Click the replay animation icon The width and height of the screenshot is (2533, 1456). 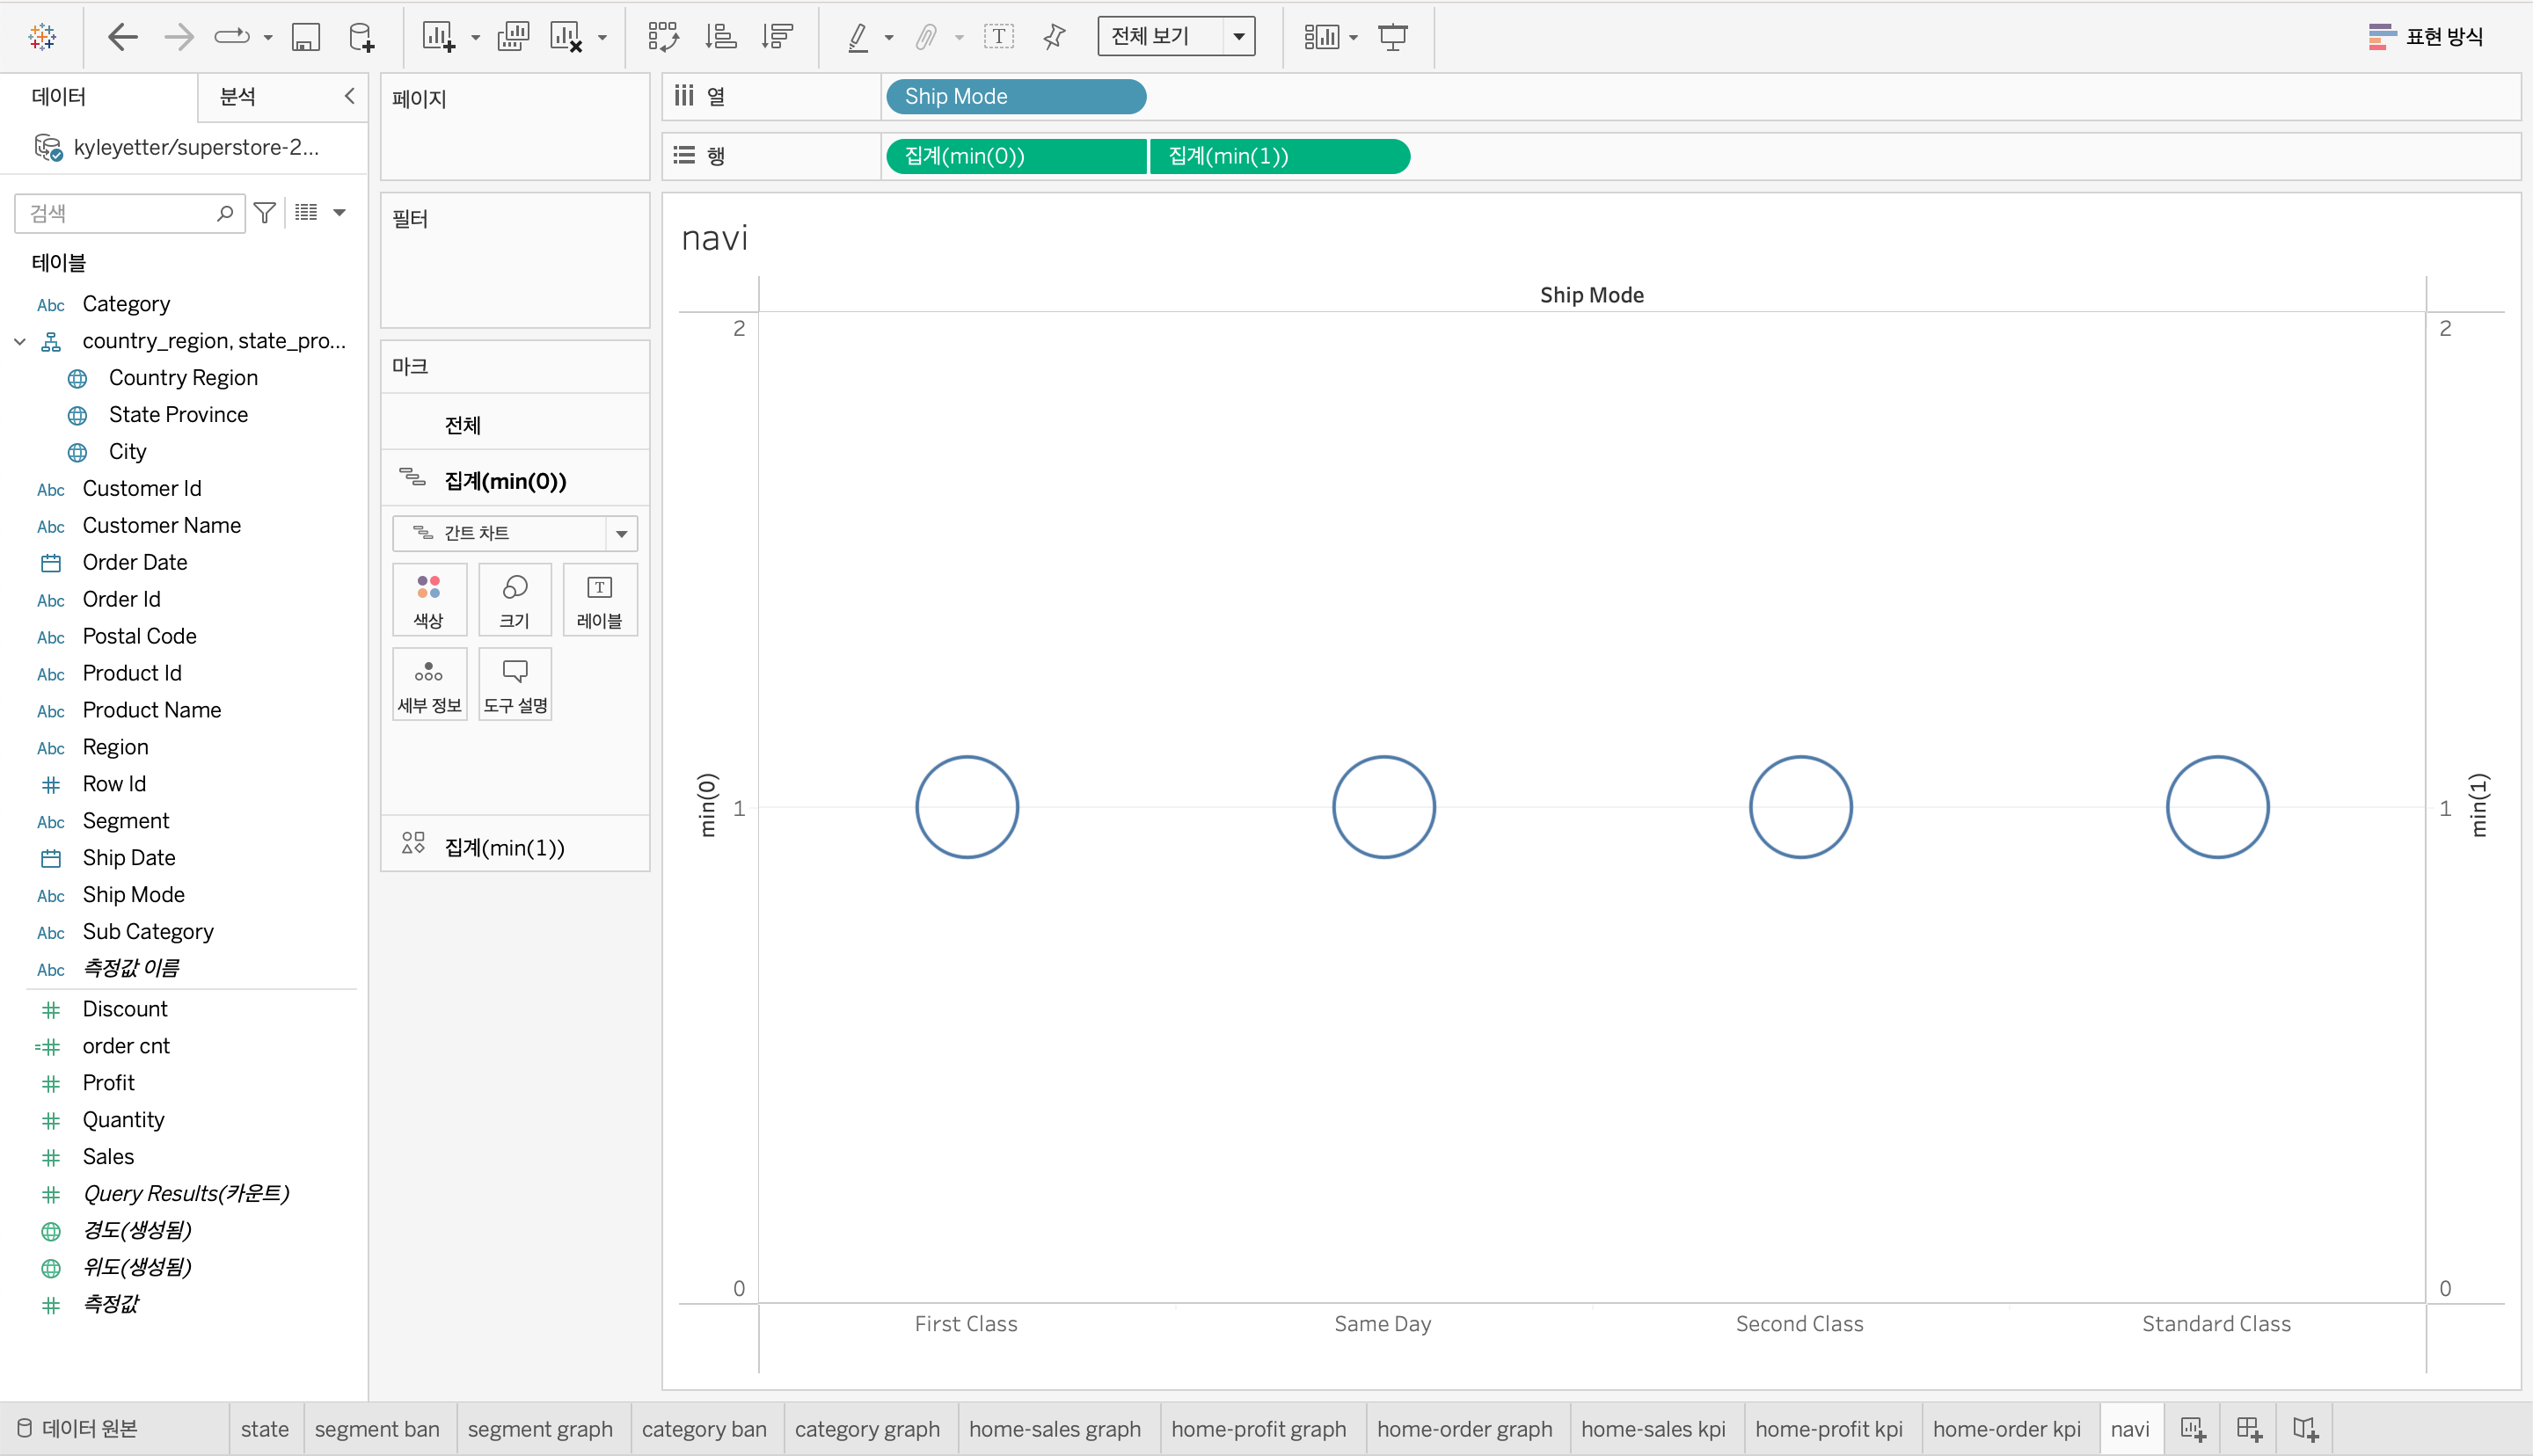(232, 37)
